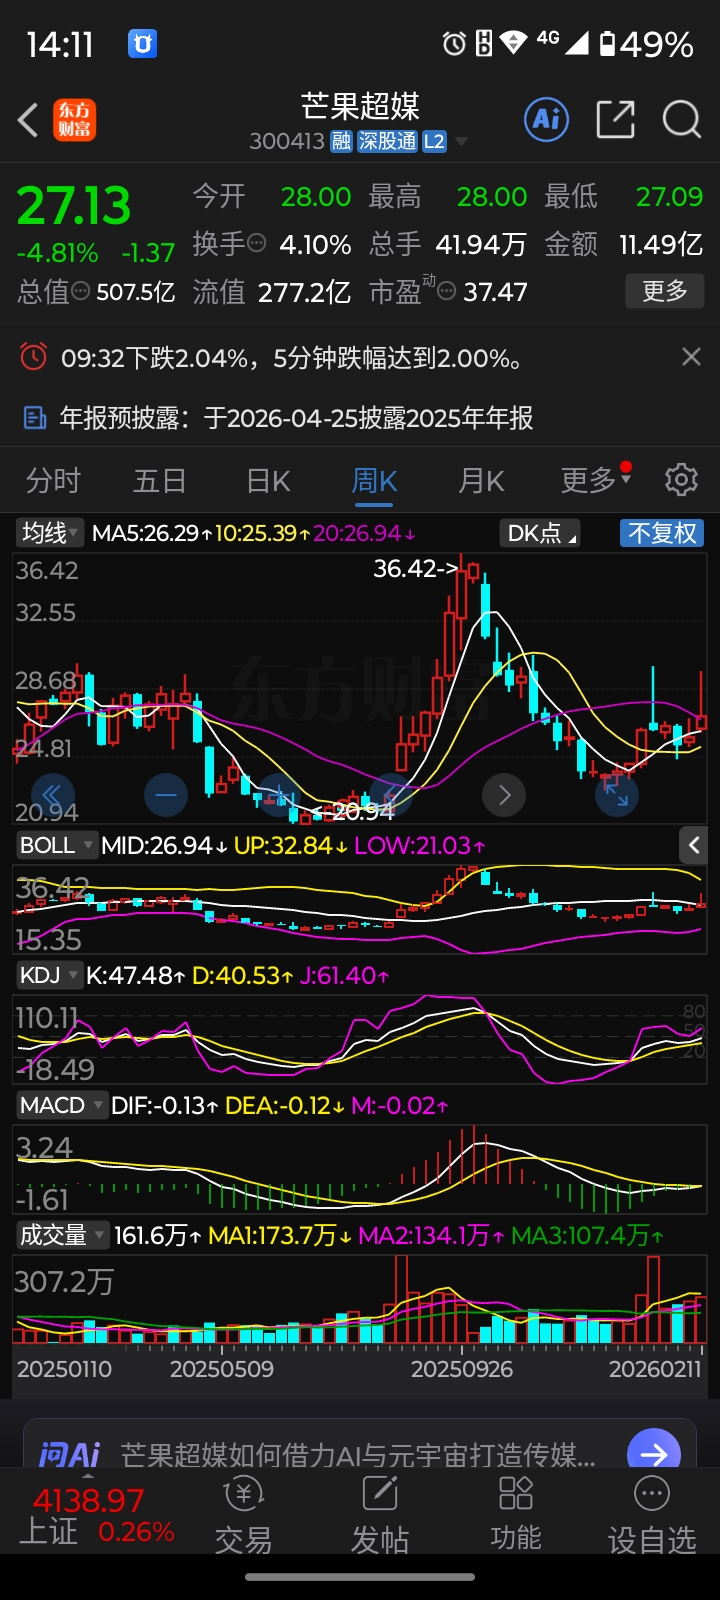Screen dimensions: 720x1600
Task: Open the 上证 4138.97 index ticker
Action: 97,1516
